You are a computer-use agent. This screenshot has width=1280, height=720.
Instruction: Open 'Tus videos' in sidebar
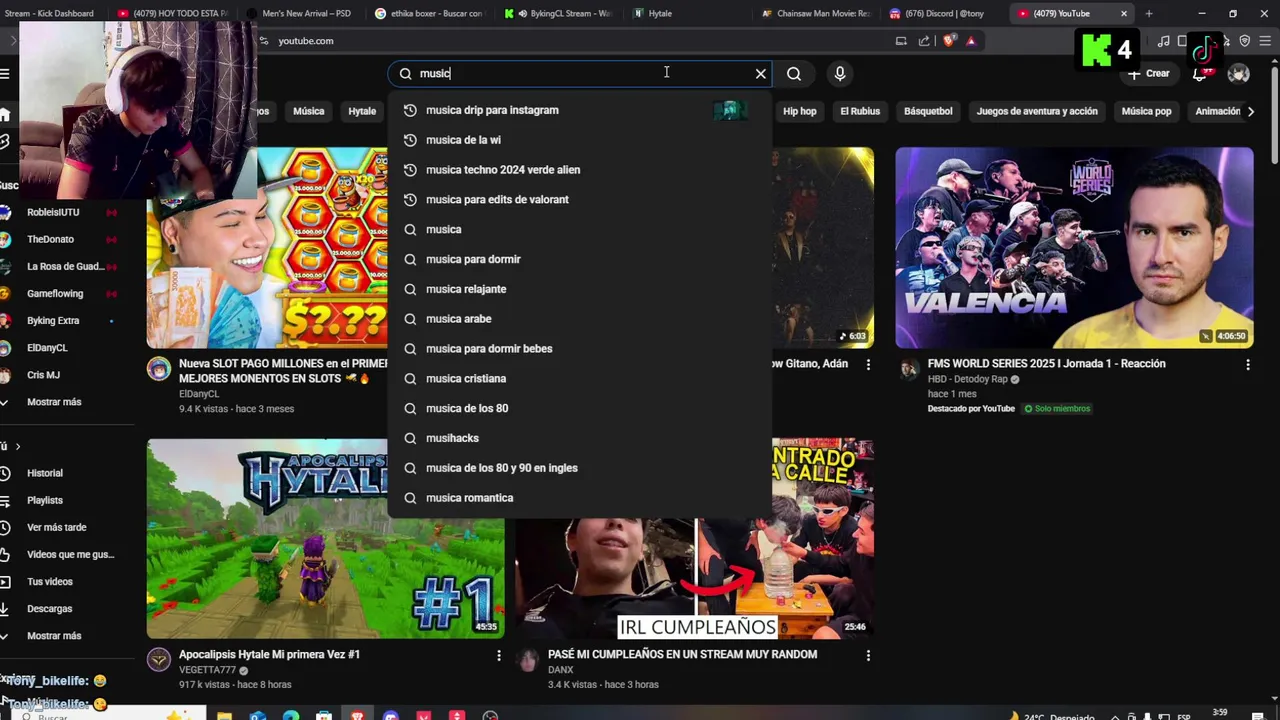(x=50, y=581)
